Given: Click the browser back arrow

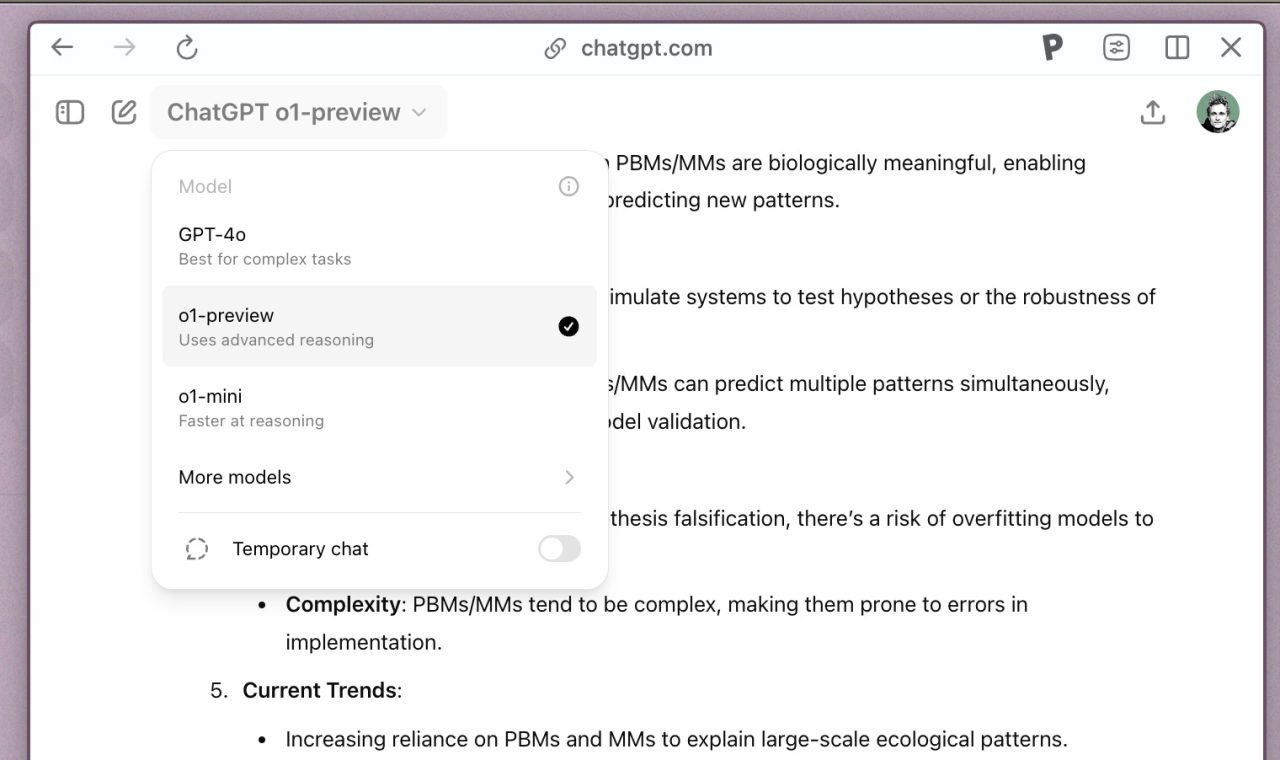Looking at the screenshot, I should pyautogui.click(x=62, y=48).
